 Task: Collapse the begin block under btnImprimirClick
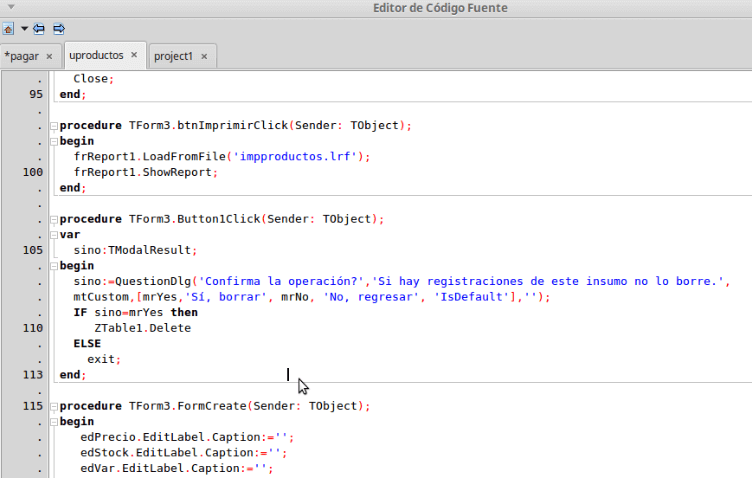pyautogui.click(x=52, y=142)
